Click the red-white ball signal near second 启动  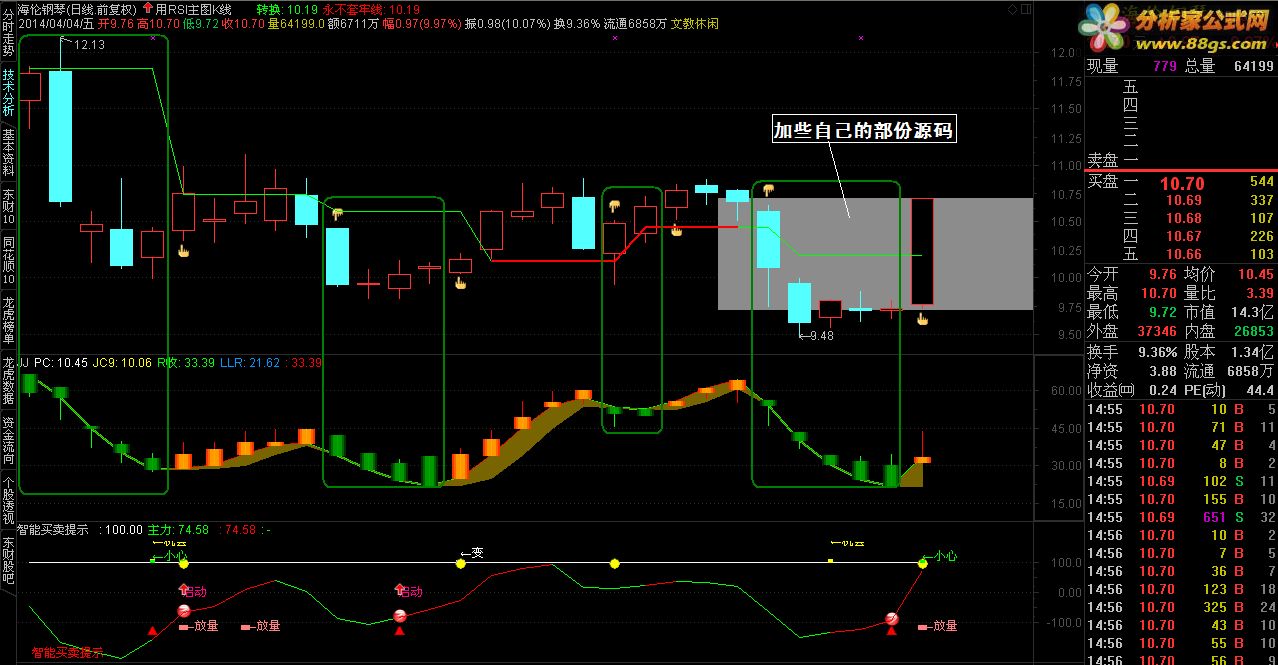(x=400, y=615)
